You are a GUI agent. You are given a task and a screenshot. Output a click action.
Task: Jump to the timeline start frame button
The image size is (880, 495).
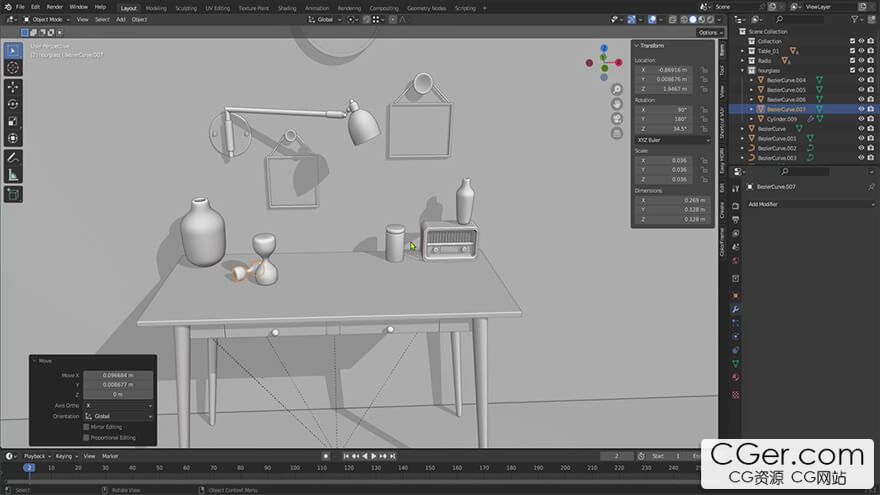click(346, 456)
